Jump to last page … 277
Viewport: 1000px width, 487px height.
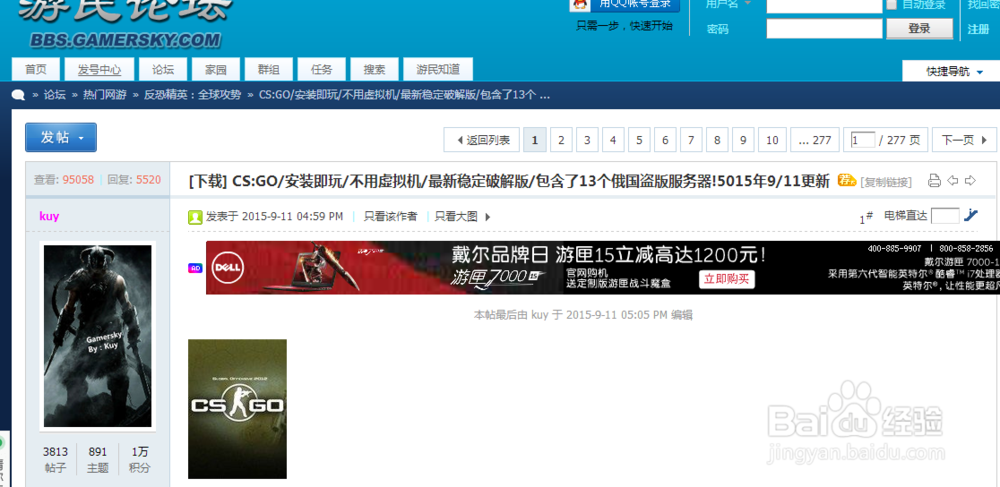coord(815,140)
